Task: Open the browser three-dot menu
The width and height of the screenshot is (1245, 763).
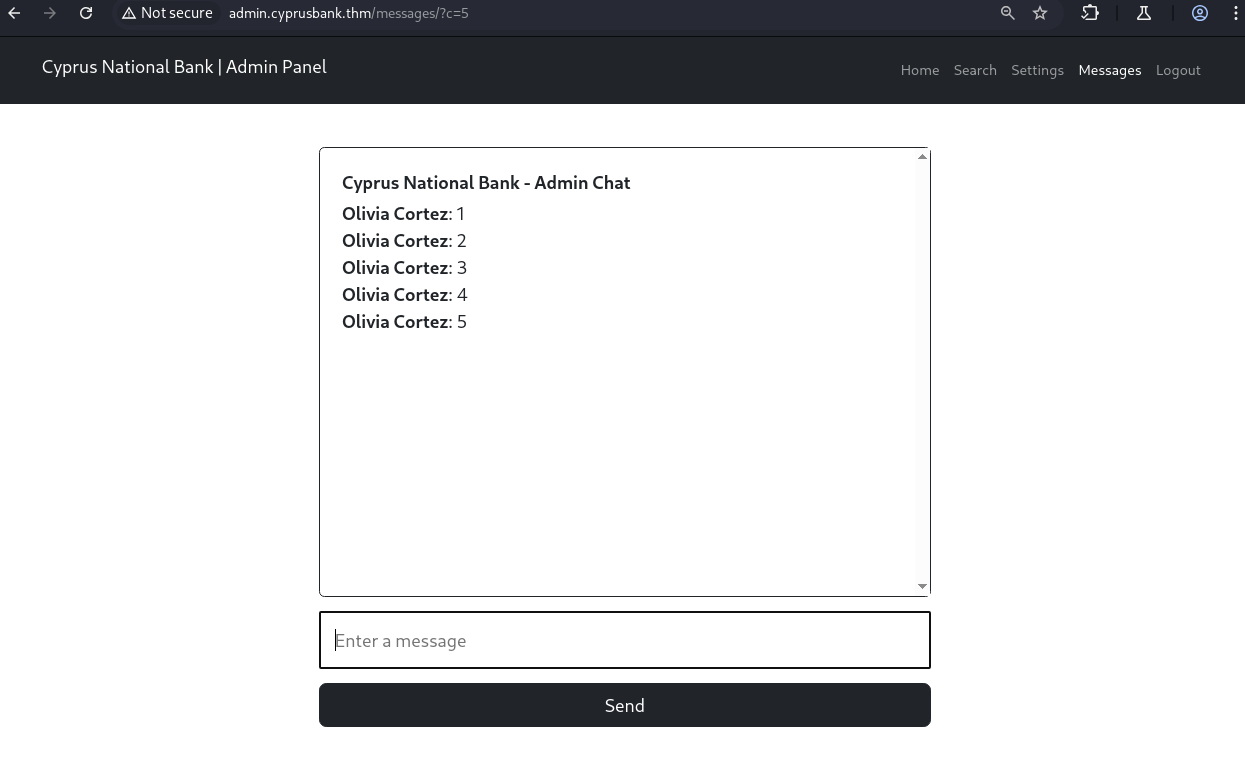Action: 1237,13
